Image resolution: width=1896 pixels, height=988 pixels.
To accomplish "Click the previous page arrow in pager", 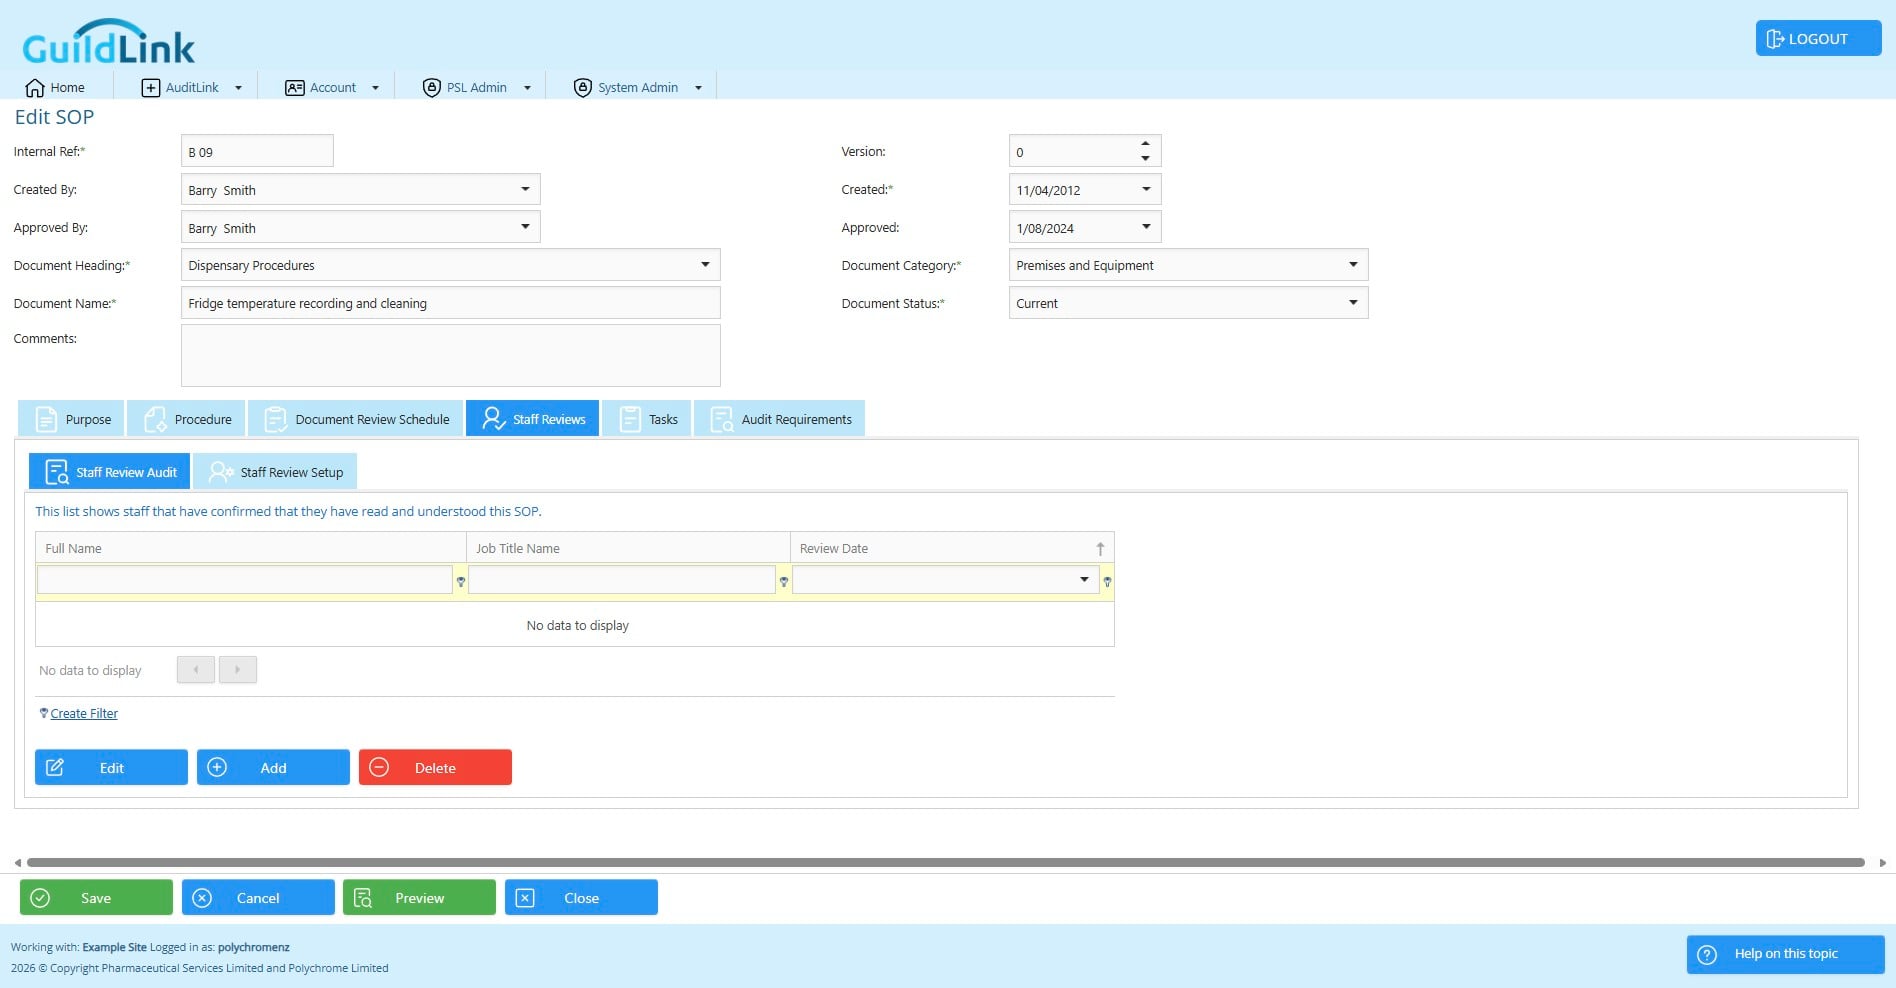I will pyautogui.click(x=196, y=670).
